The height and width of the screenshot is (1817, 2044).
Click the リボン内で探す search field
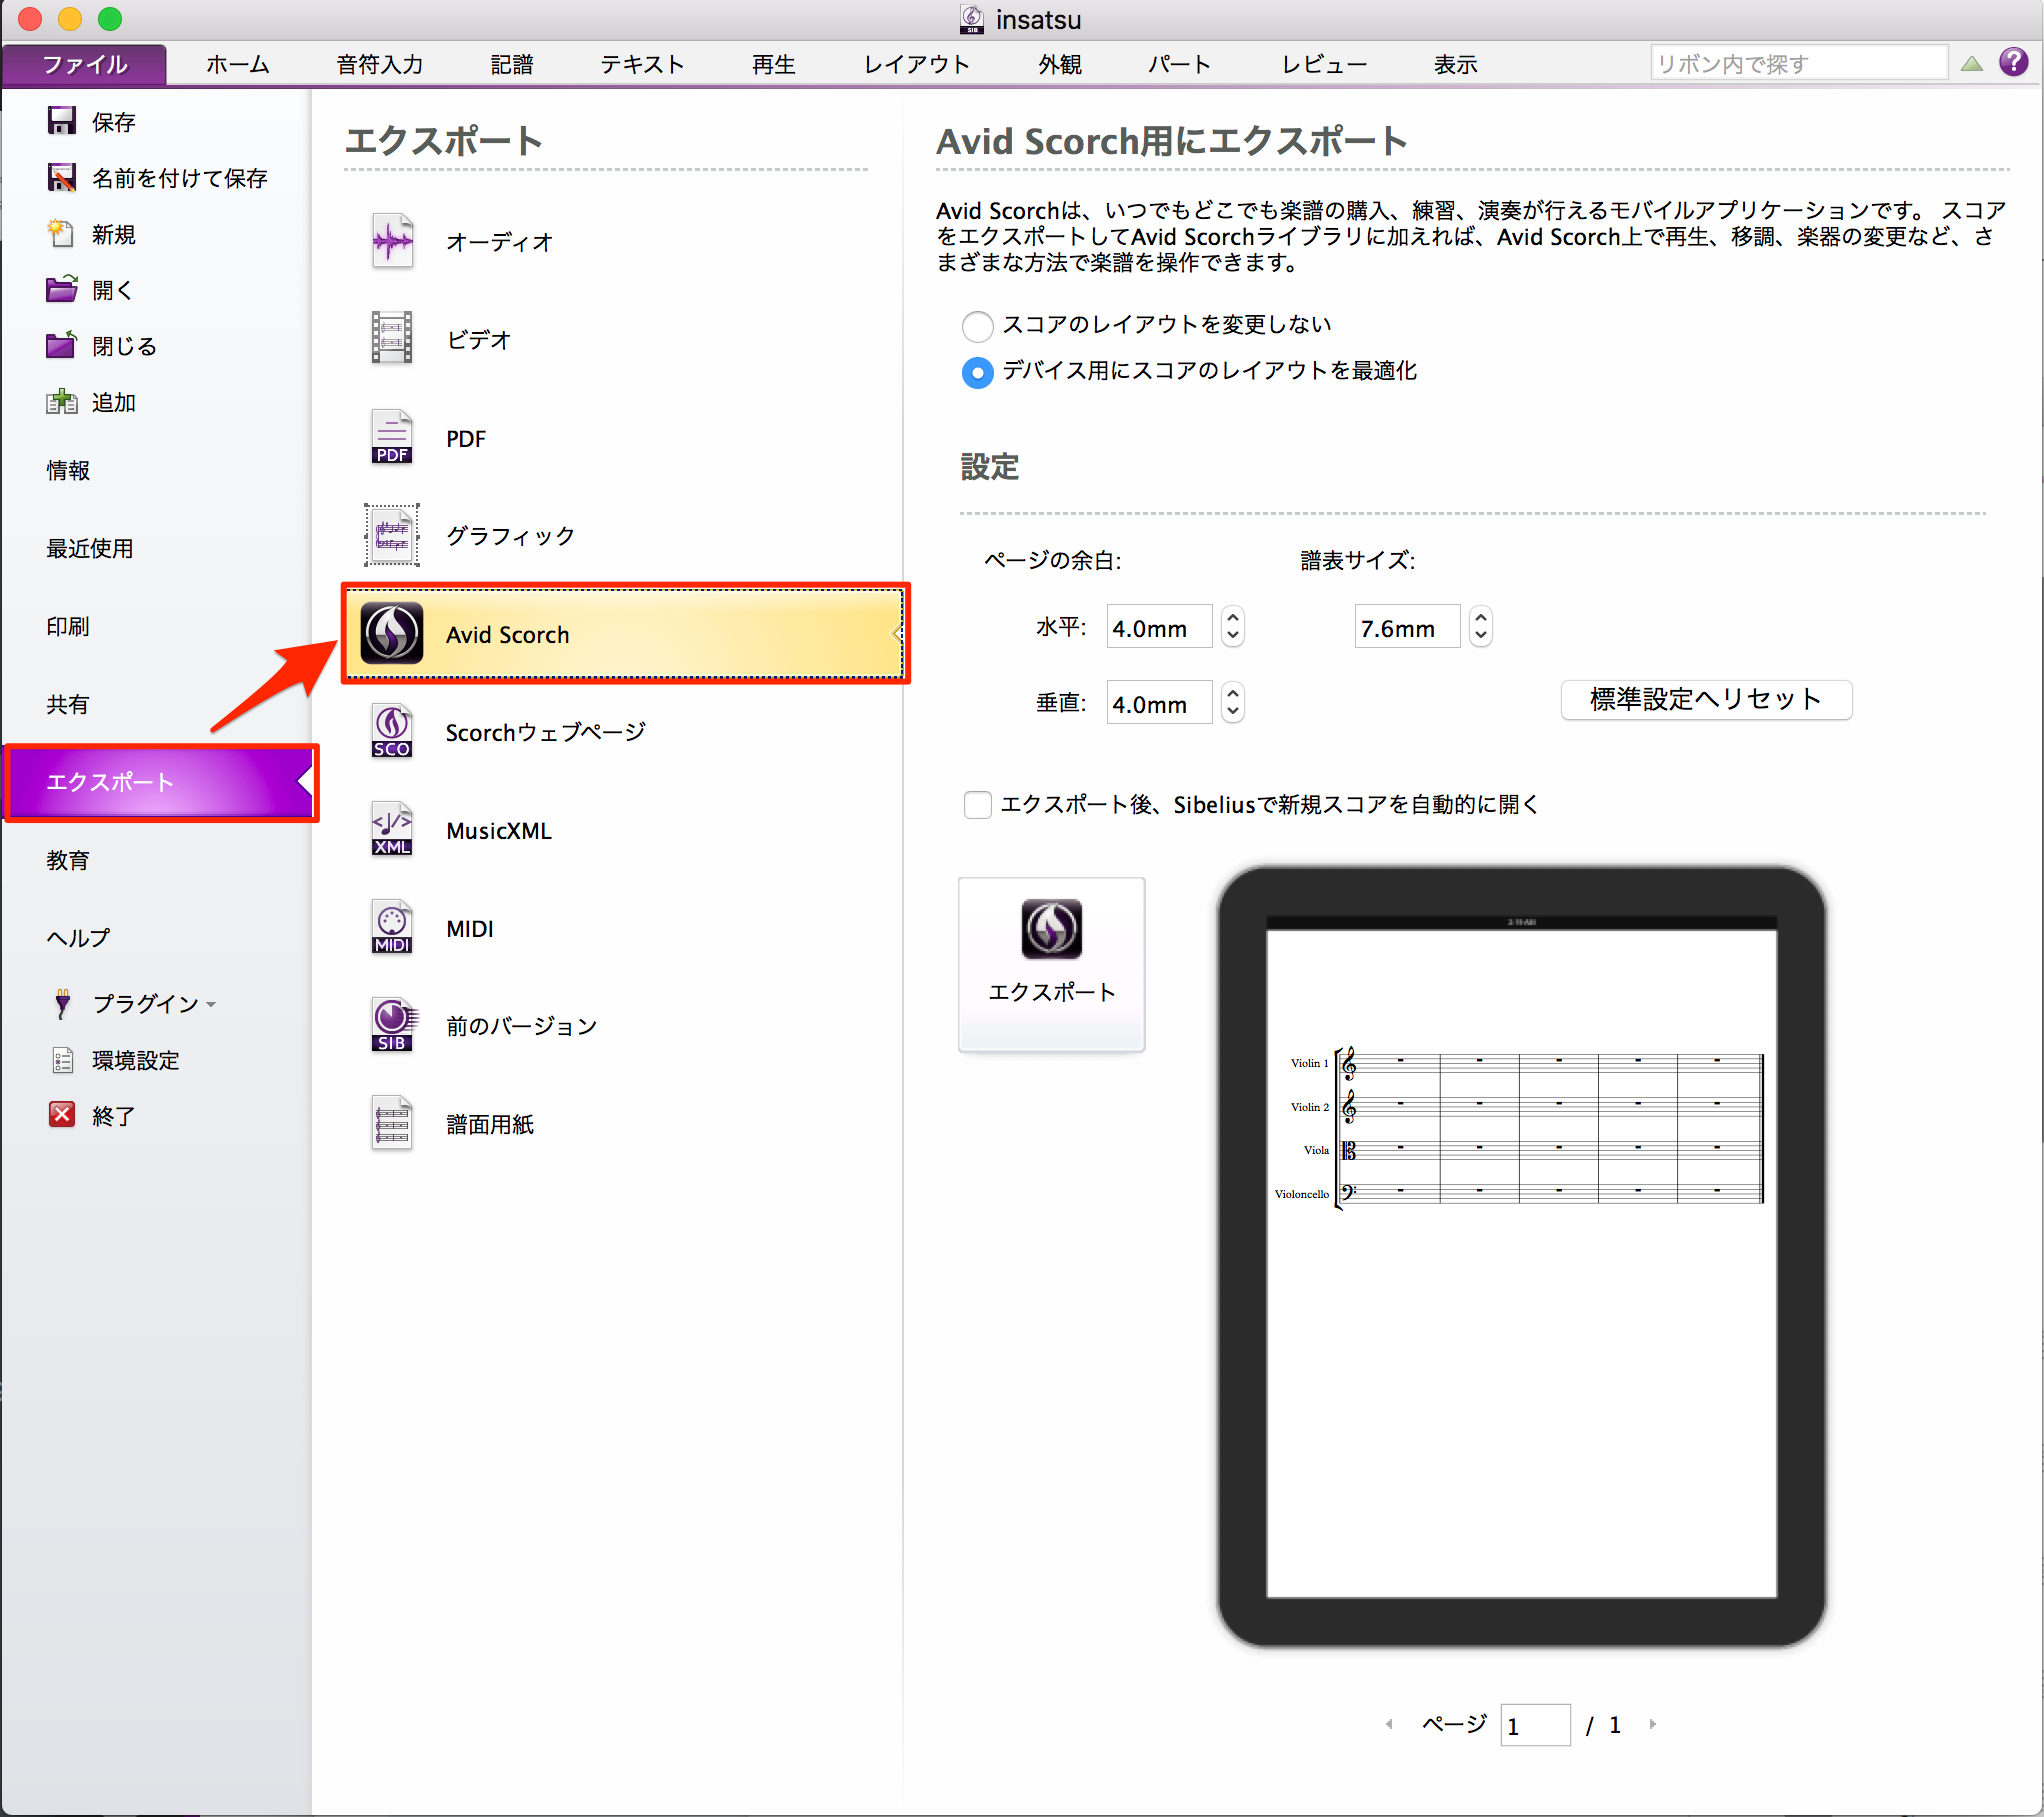1798,64
